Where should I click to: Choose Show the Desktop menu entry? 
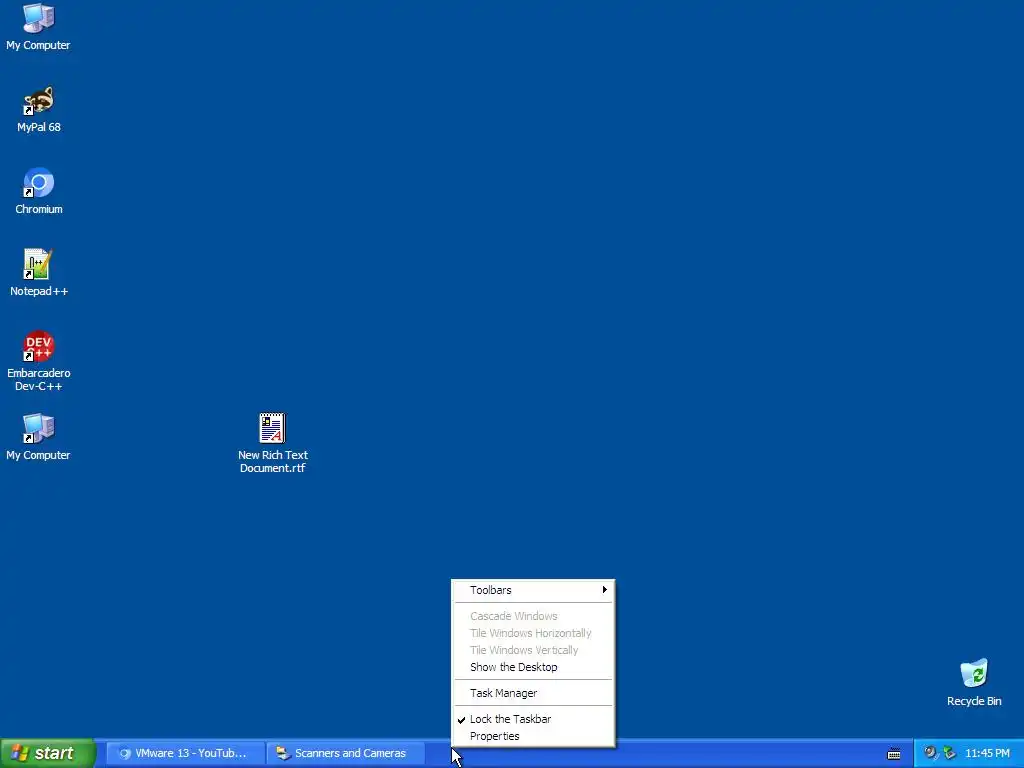pos(534,667)
